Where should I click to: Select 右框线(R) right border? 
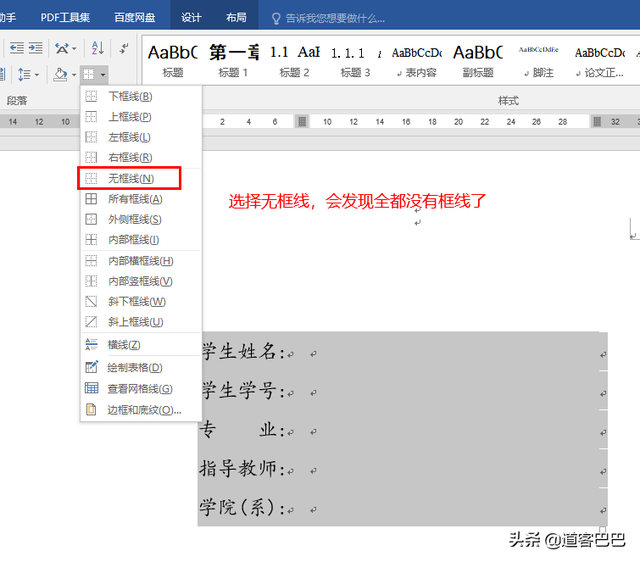141,157
